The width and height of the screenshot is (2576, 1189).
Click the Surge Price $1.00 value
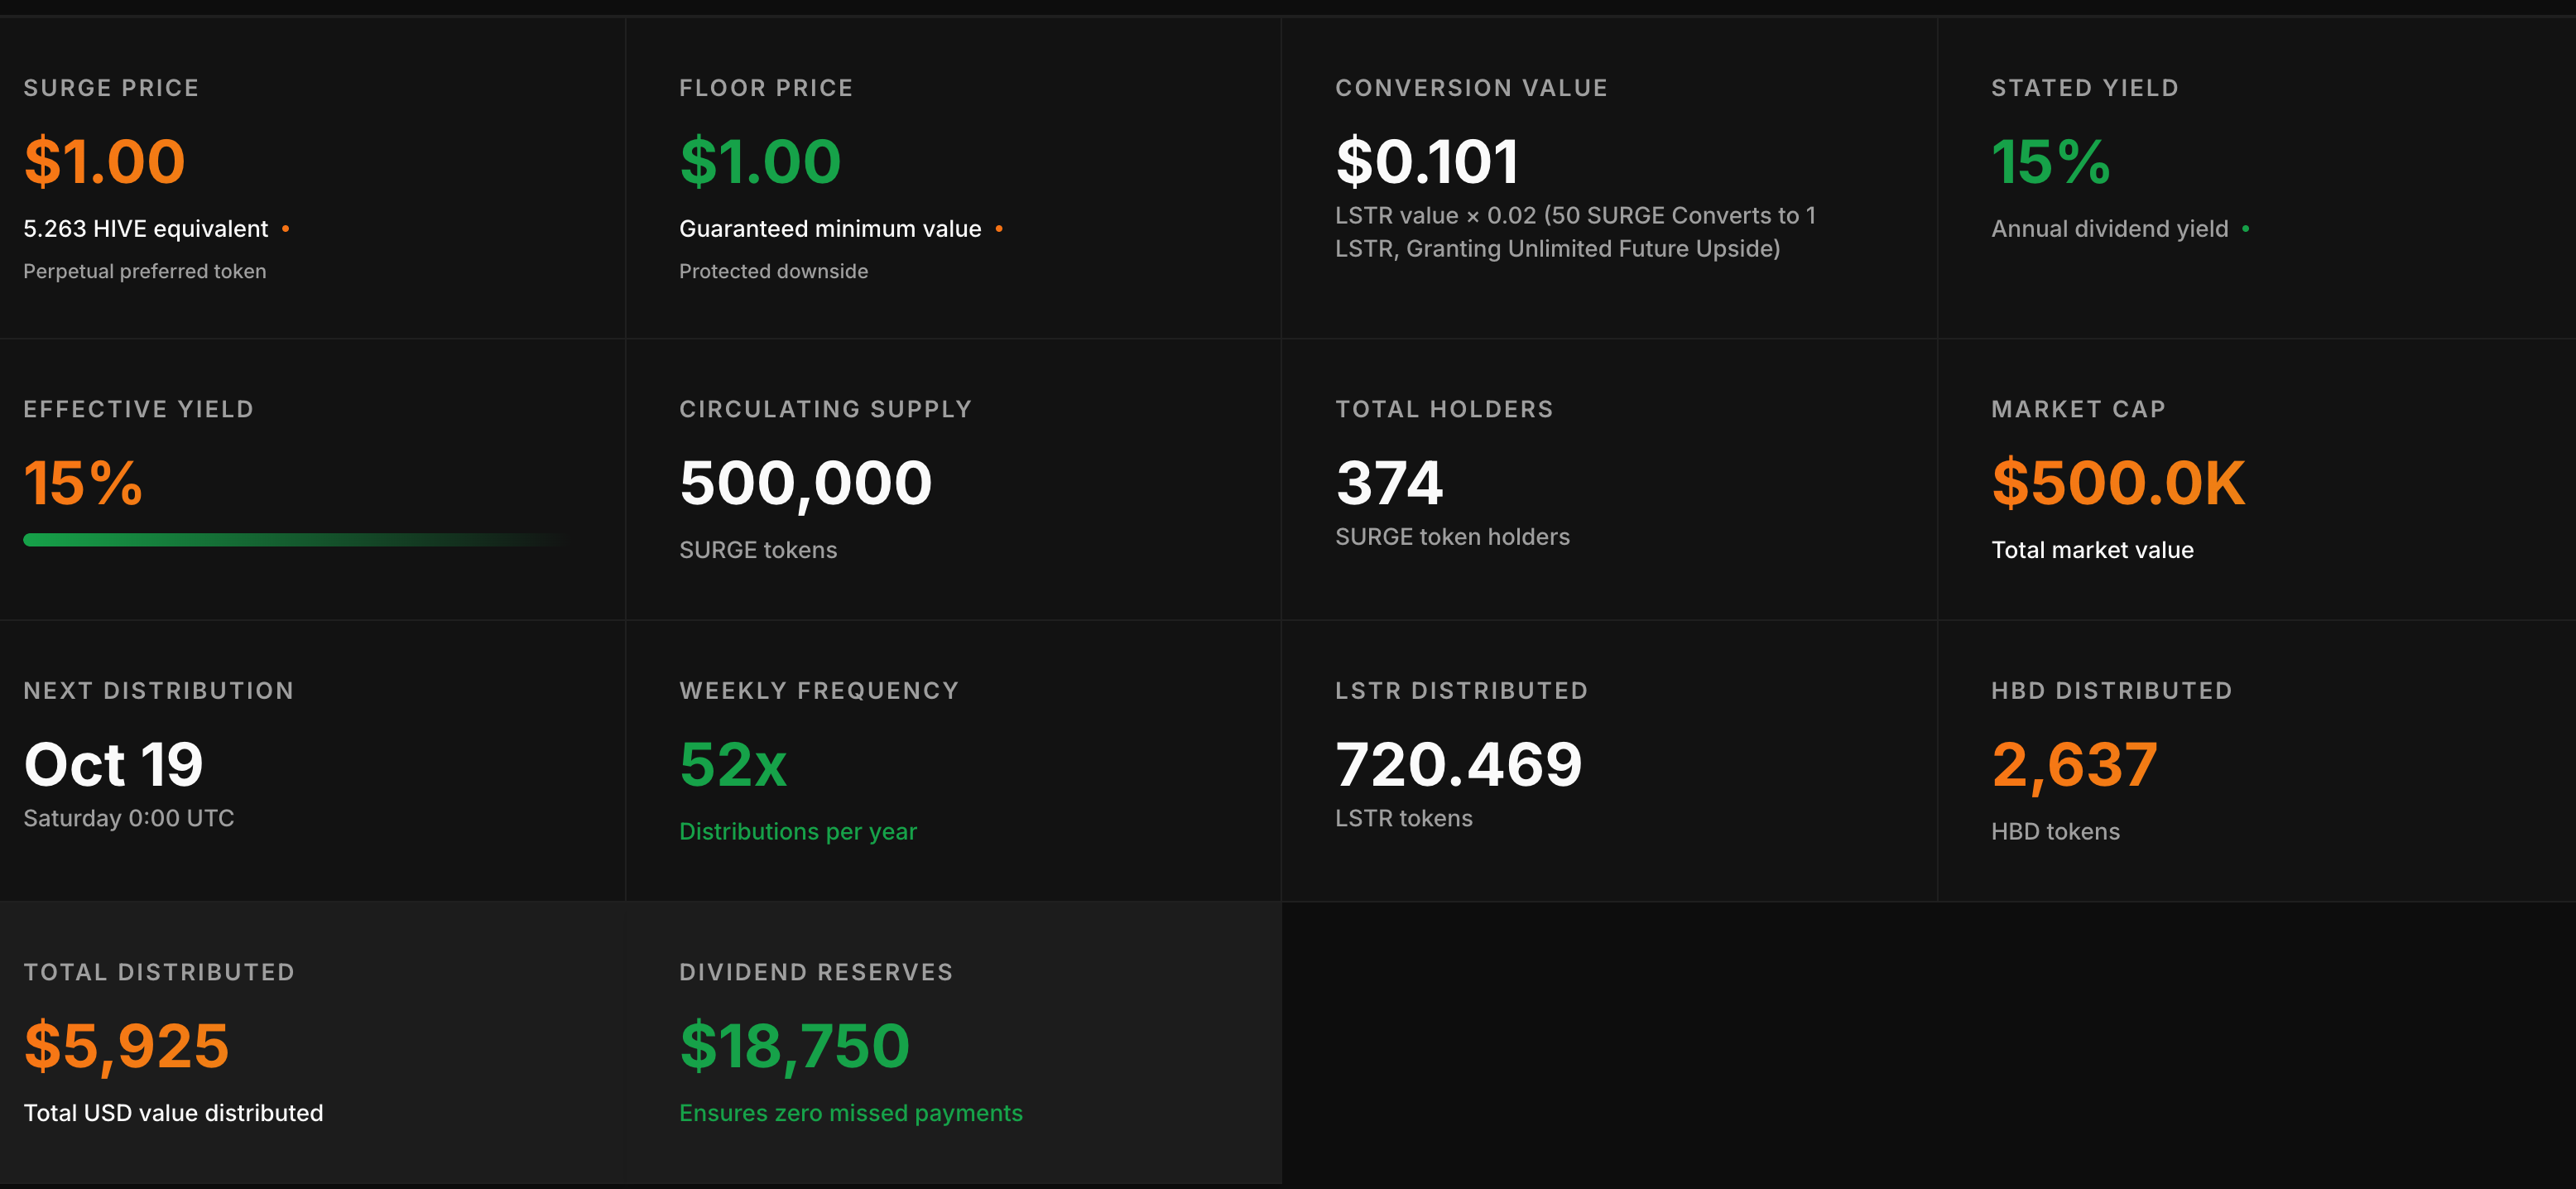pos(105,162)
